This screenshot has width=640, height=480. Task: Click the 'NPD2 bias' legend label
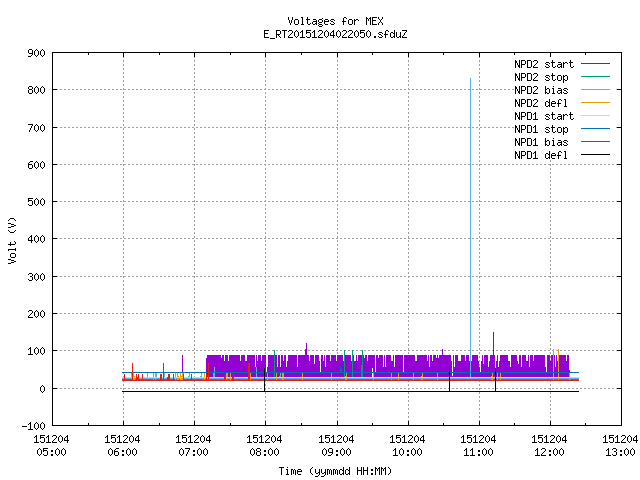click(x=541, y=90)
